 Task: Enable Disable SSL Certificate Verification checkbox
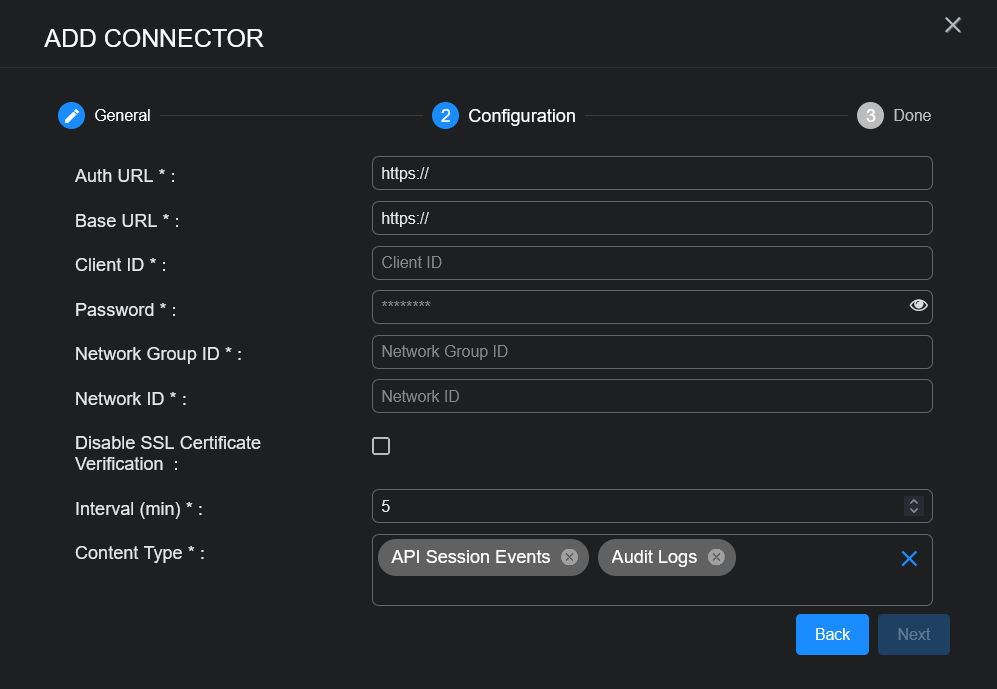381,446
